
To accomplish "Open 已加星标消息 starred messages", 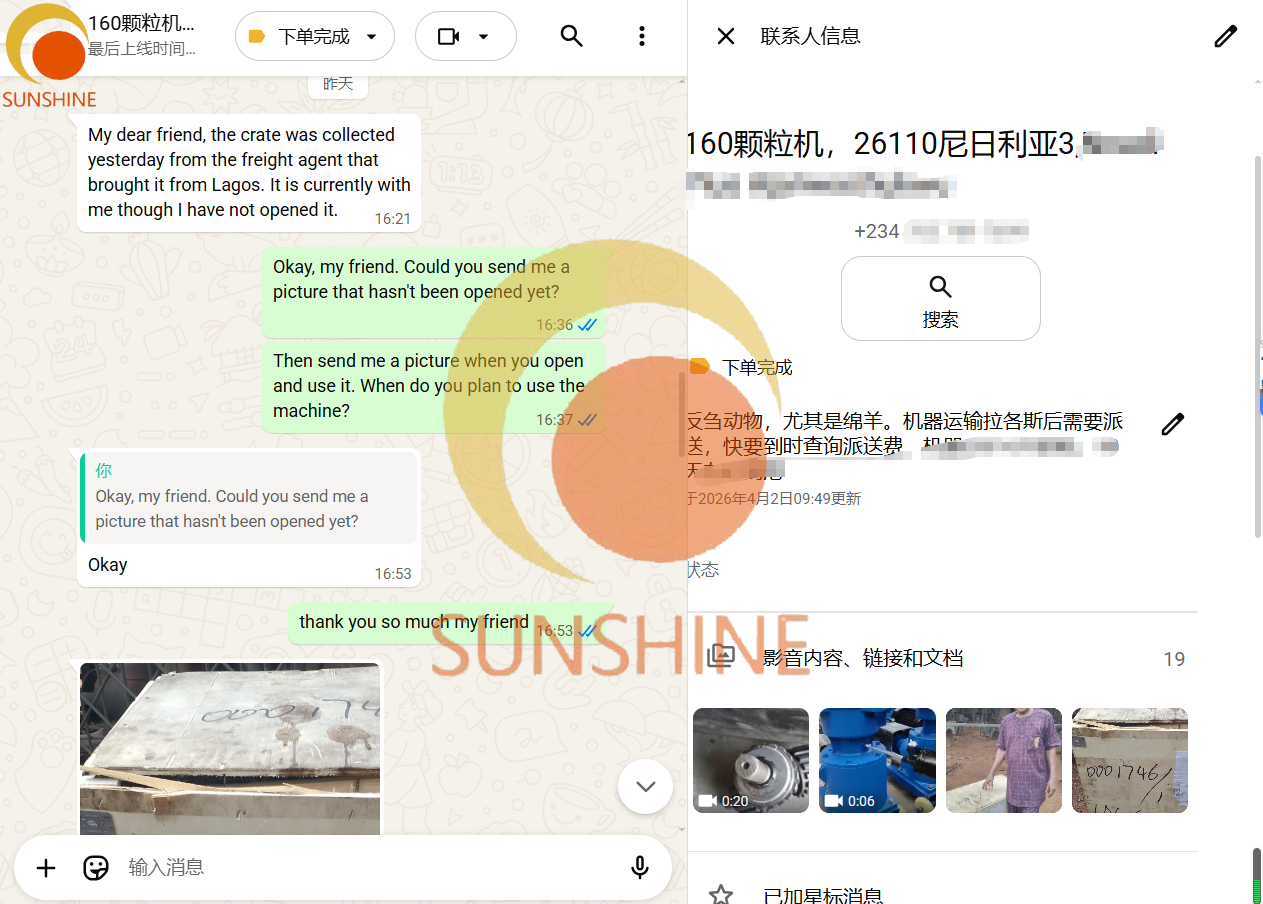I will [823, 895].
